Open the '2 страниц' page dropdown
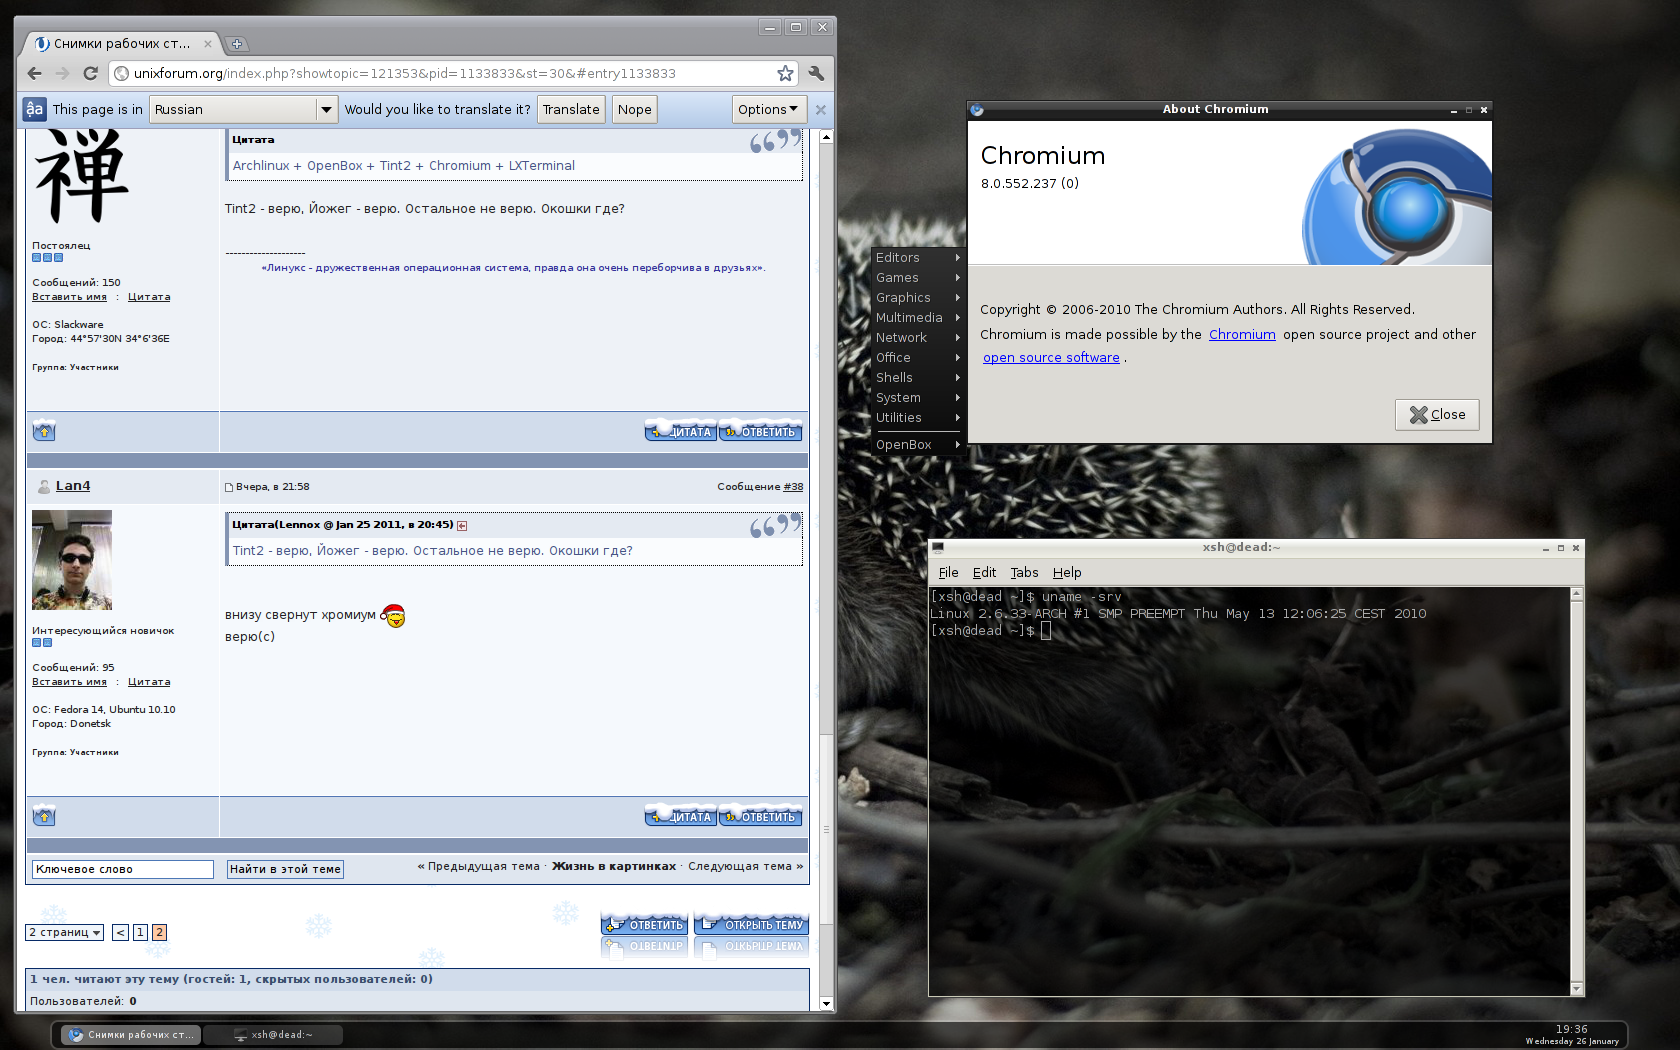The image size is (1680, 1050). (64, 932)
